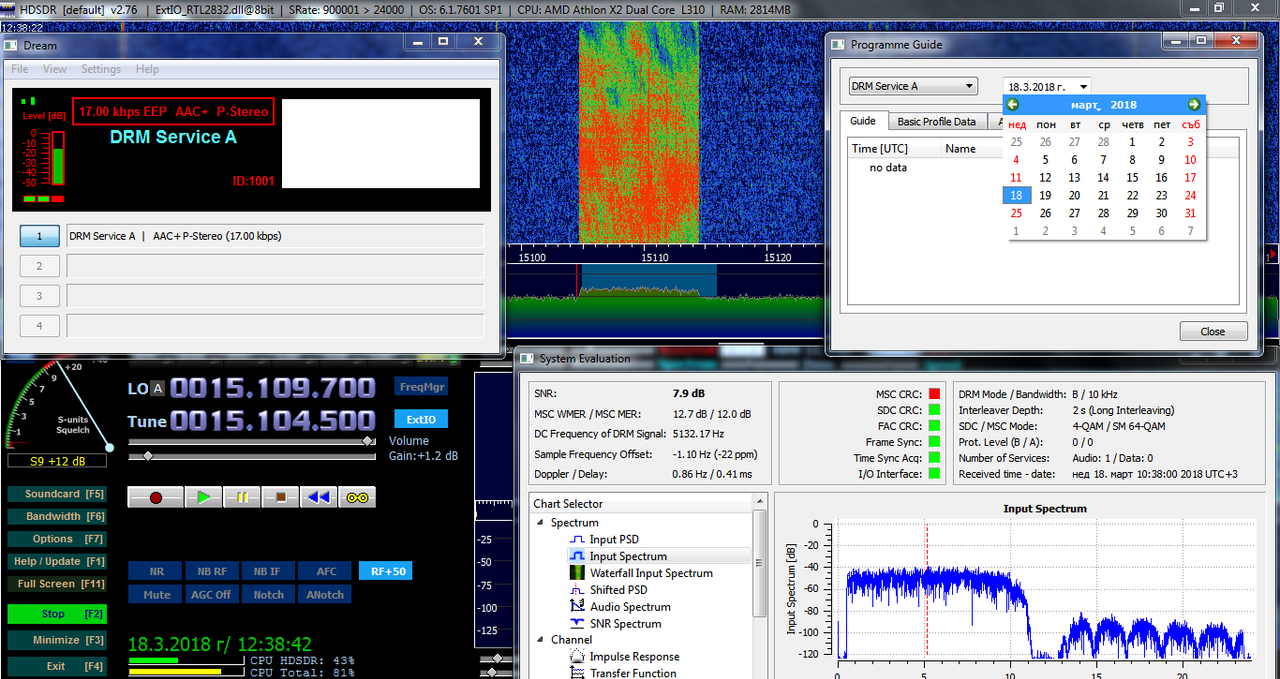
Task: Toggle the ANotch auto-notch button
Action: (x=325, y=594)
